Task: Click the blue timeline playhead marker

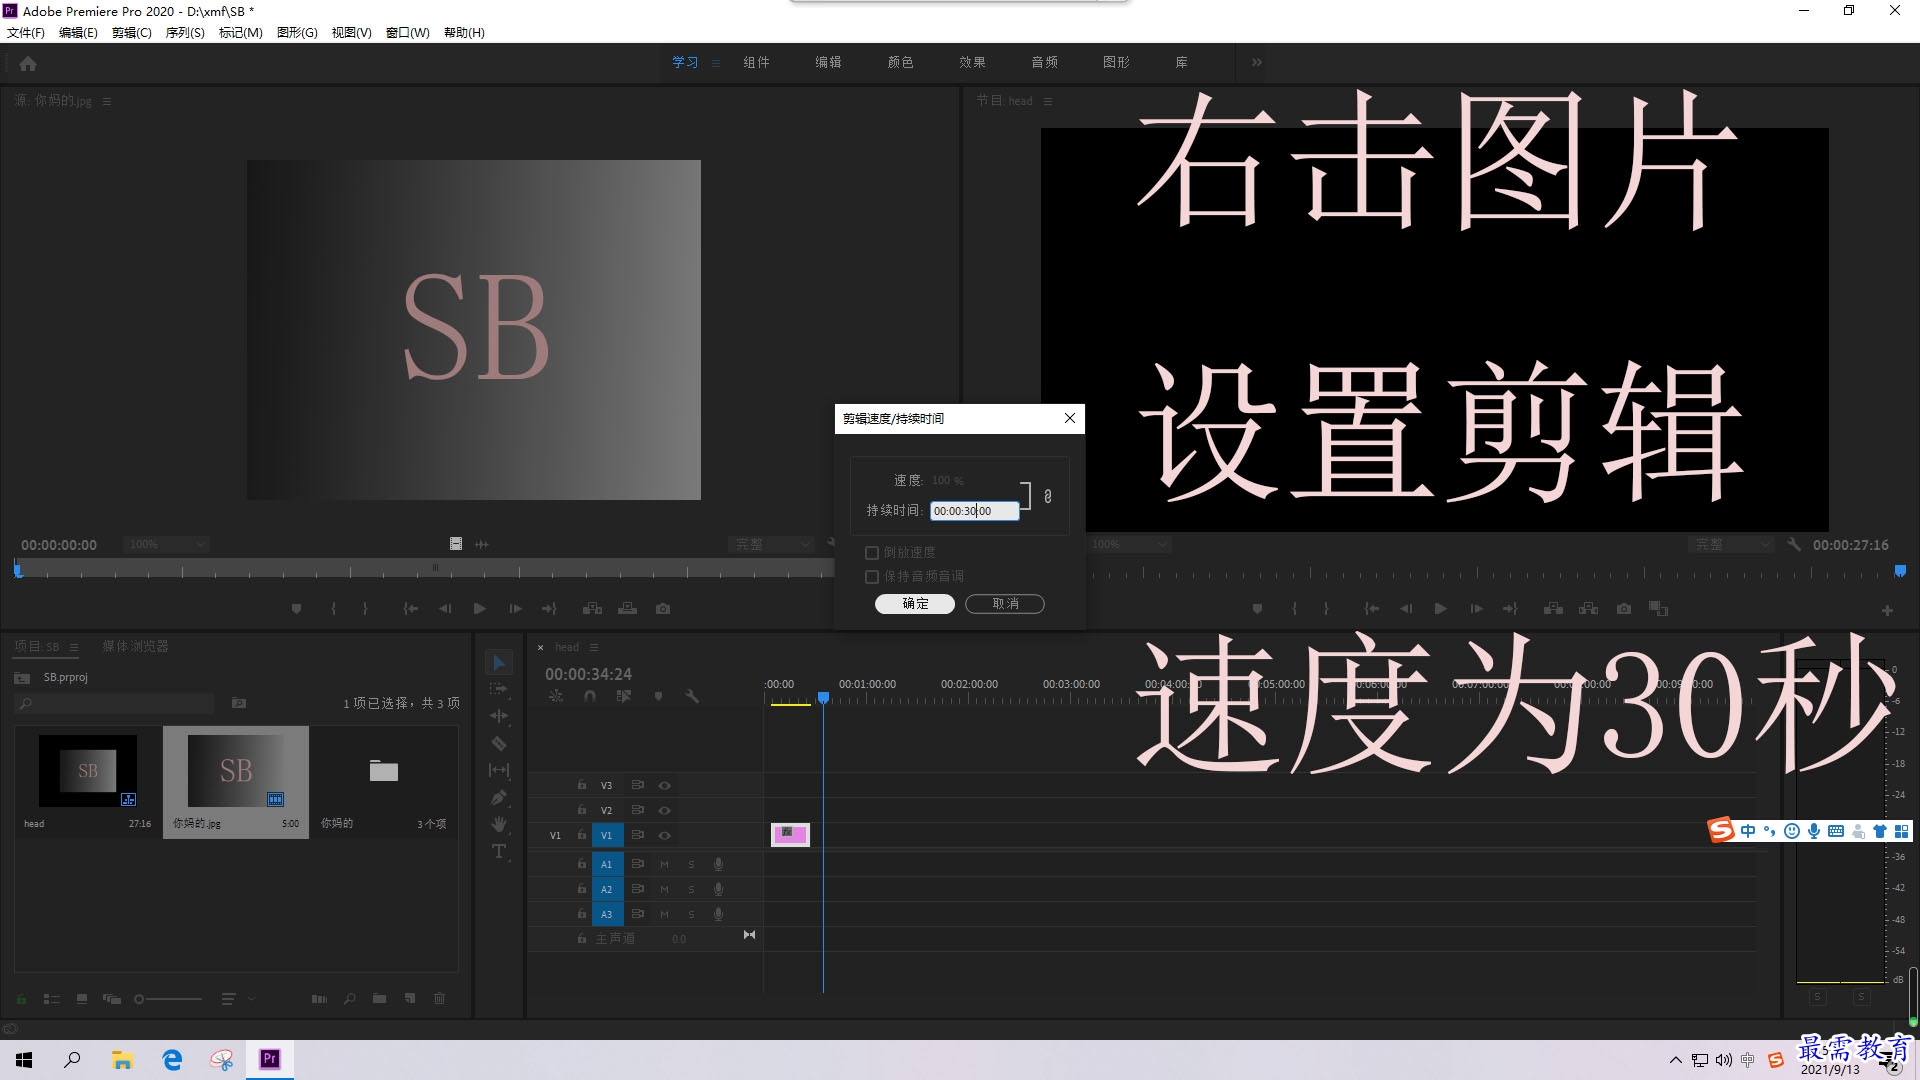Action: pyautogui.click(x=823, y=697)
